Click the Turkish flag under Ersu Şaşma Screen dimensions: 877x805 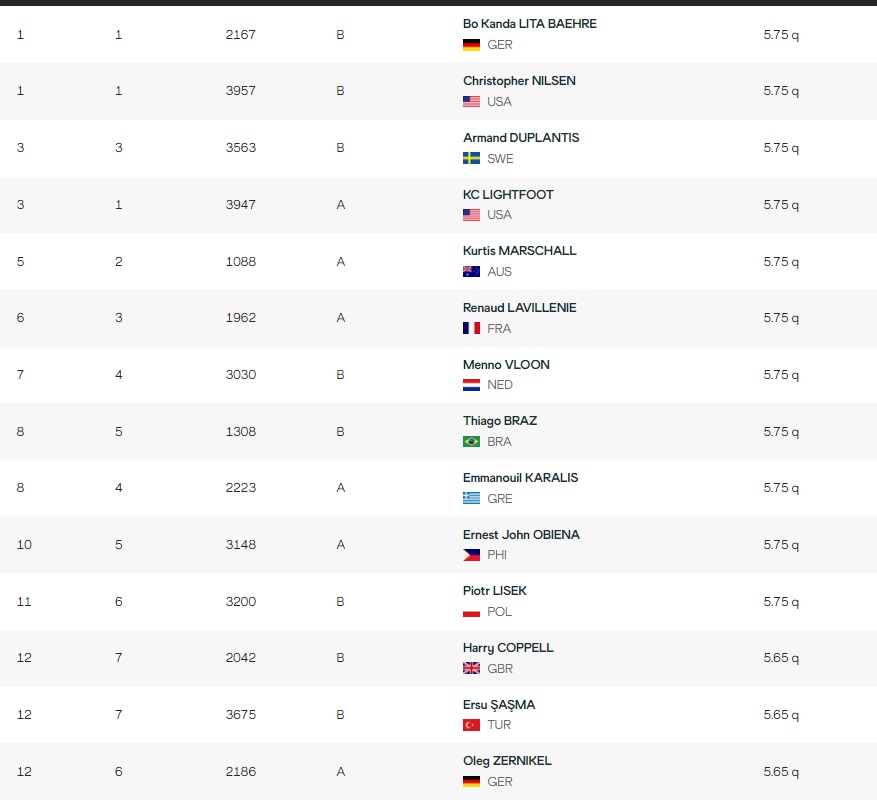(471, 725)
